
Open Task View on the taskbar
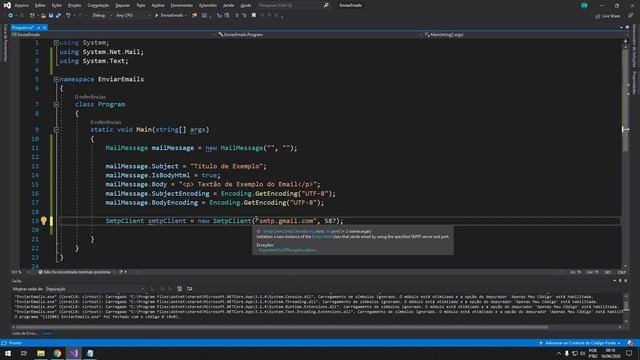tap(24, 353)
